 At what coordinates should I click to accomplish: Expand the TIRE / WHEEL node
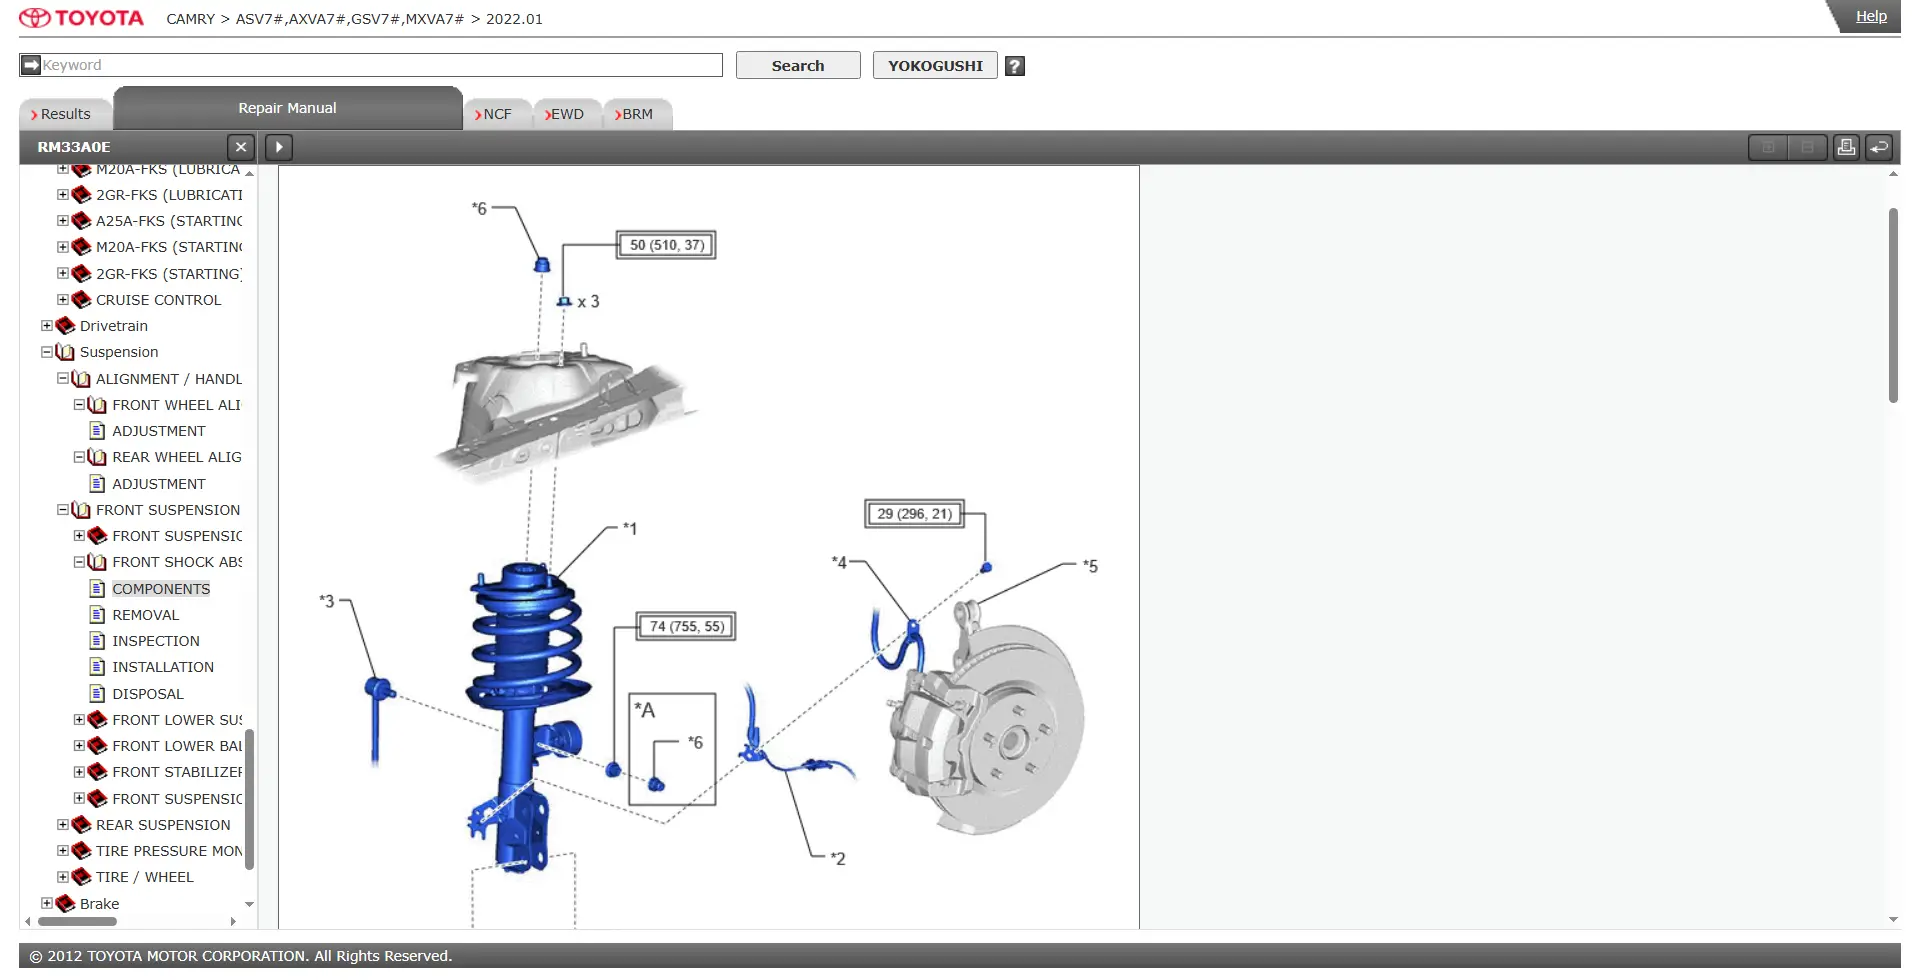click(62, 877)
